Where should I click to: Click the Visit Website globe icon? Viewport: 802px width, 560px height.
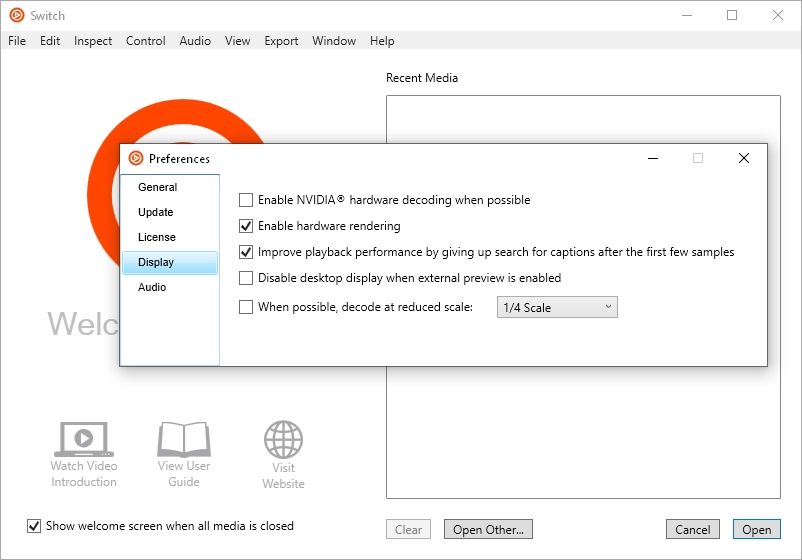point(283,440)
